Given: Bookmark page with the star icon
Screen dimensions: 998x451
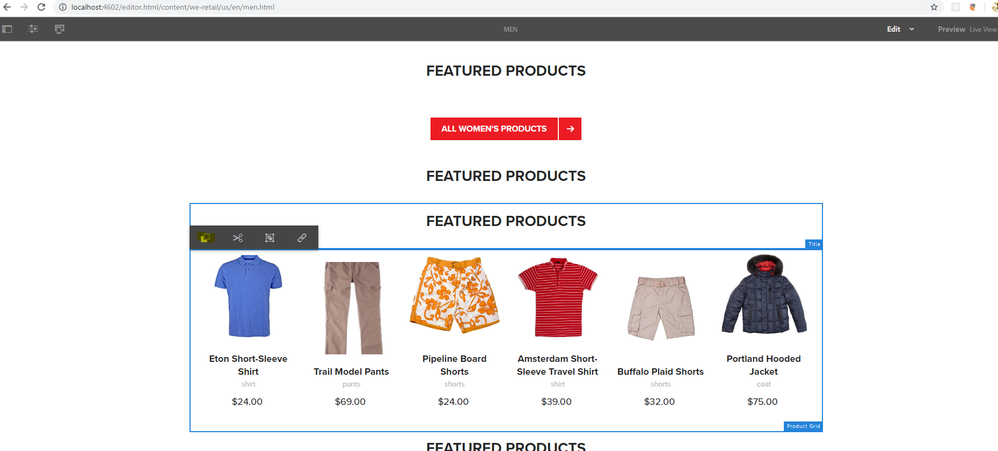Looking at the screenshot, I should pyautogui.click(x=934, y=7).
